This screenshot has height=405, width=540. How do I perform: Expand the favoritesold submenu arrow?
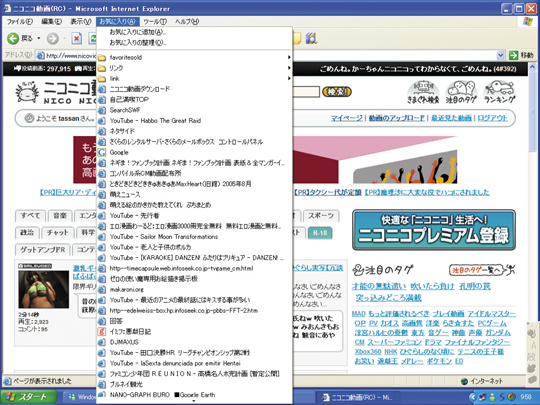pos(289,58)
